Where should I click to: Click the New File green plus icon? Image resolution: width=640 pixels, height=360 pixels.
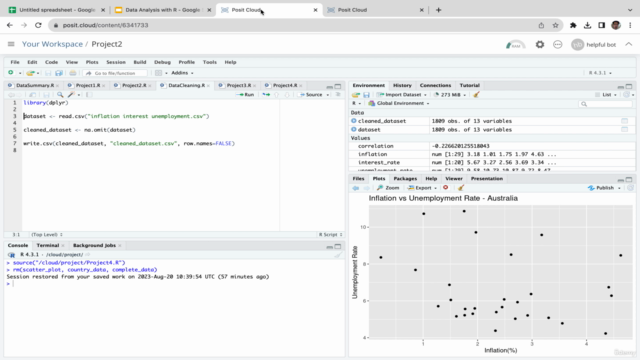11,73
